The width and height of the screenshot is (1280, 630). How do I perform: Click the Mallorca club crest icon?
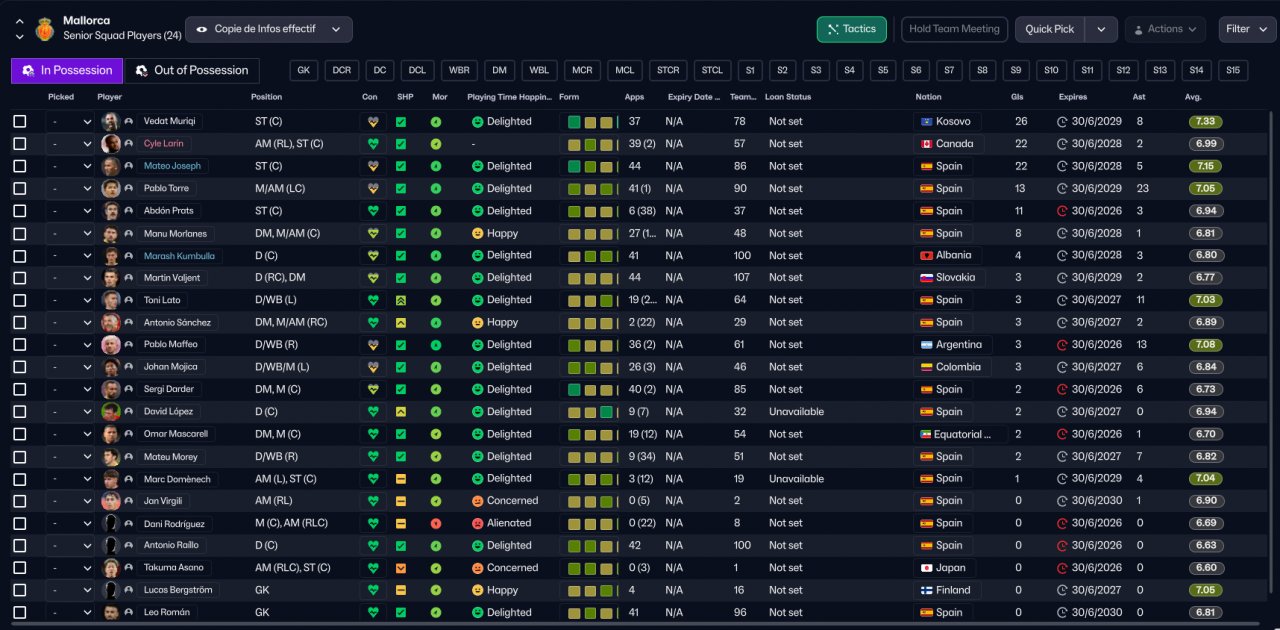coord(45,30)
